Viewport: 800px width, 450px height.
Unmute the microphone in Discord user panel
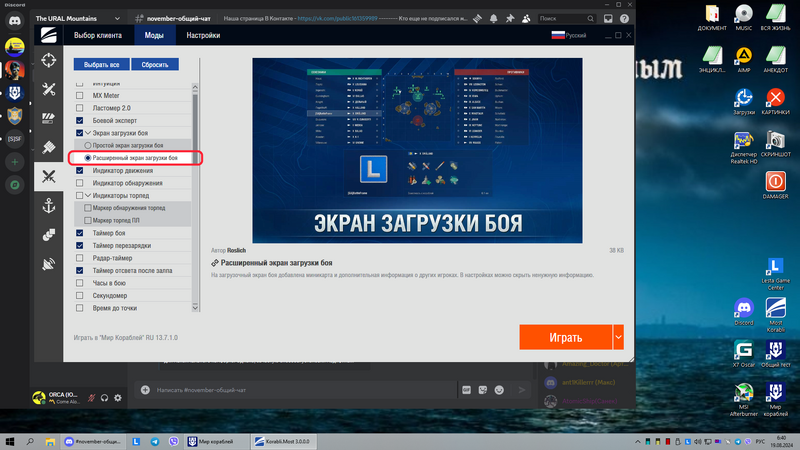pos(91,398)
